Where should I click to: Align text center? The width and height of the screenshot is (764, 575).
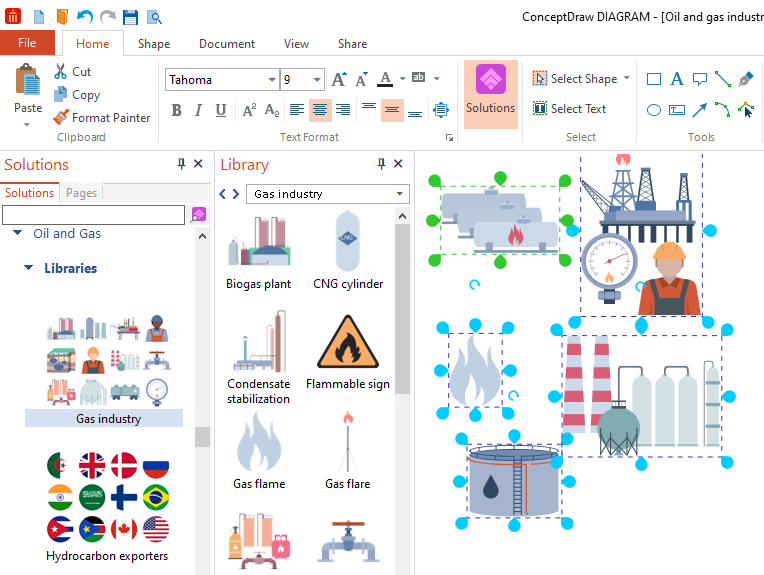(320, 110)
